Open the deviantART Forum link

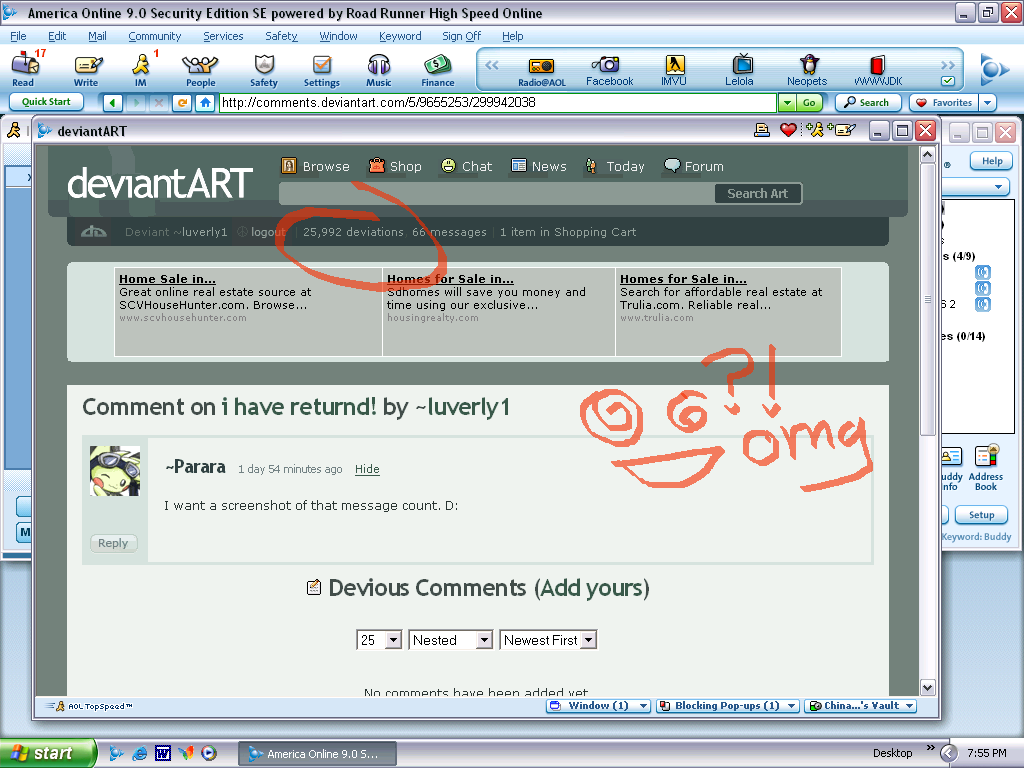pos(694,167)
